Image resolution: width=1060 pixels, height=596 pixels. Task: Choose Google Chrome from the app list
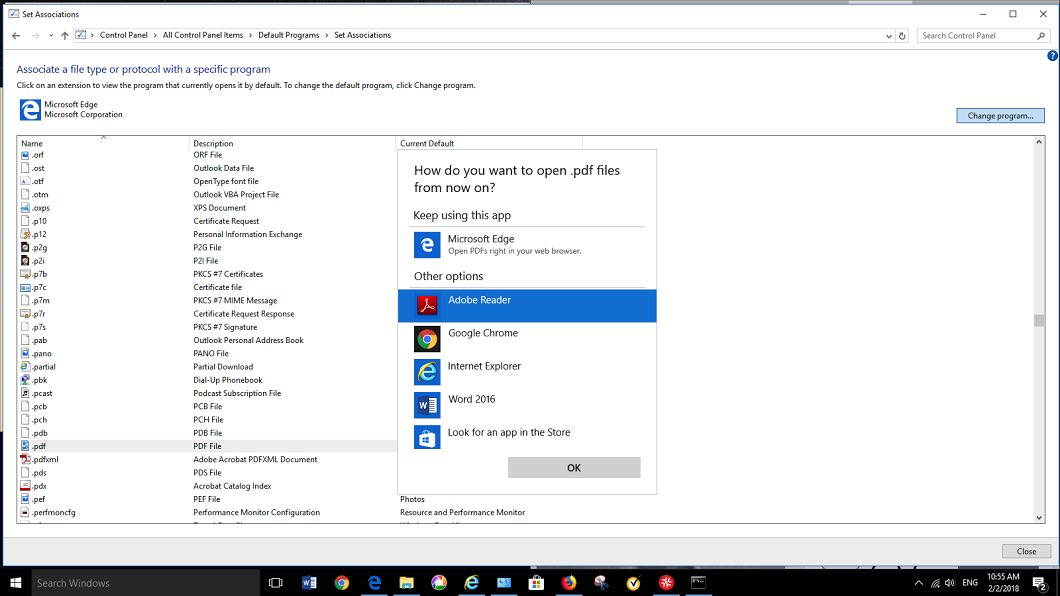pos(526,339)
